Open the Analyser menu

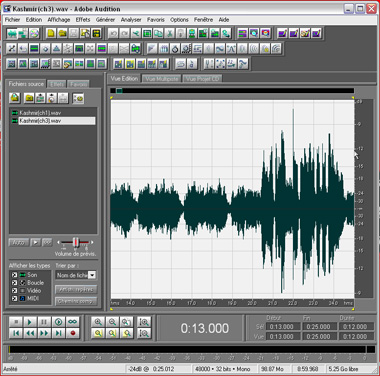[131, 20]
